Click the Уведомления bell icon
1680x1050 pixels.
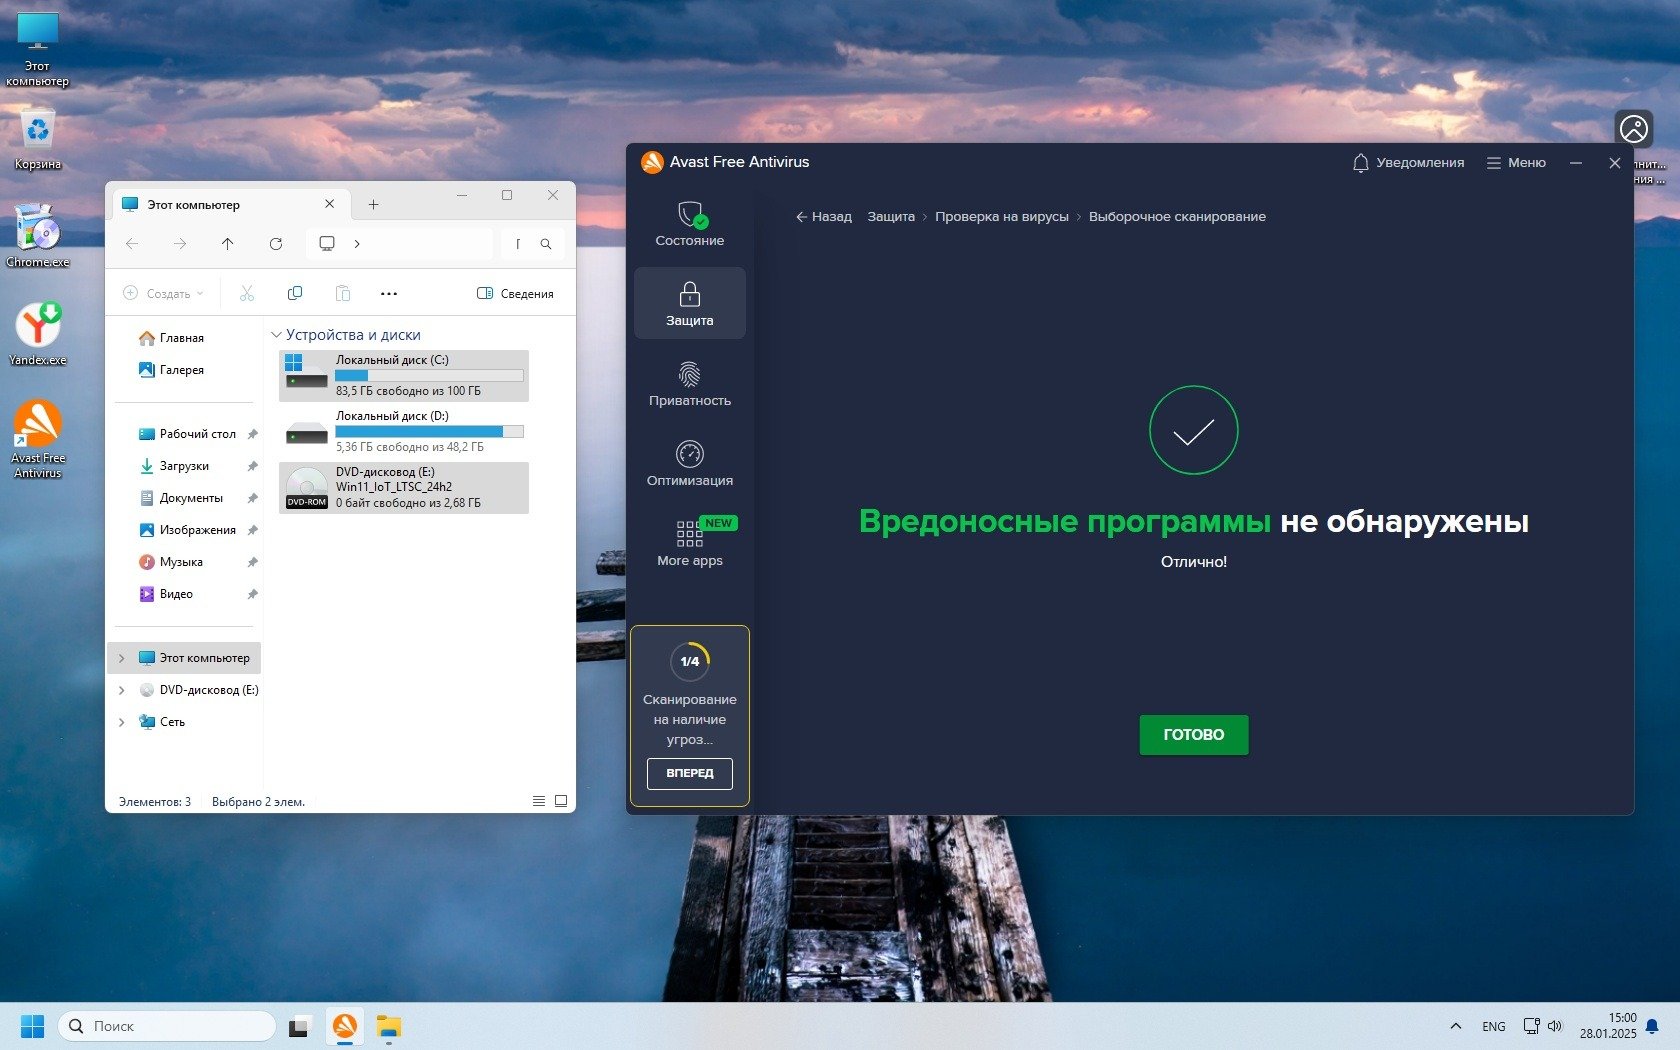tap(1360, 163)
